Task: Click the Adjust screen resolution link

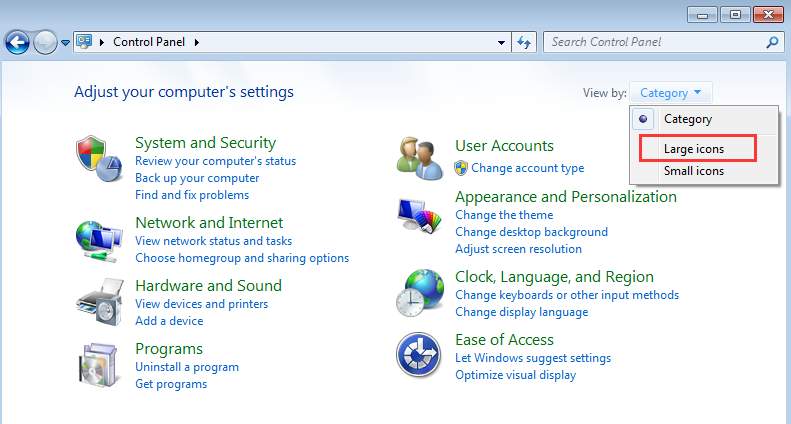Action: 518,249
